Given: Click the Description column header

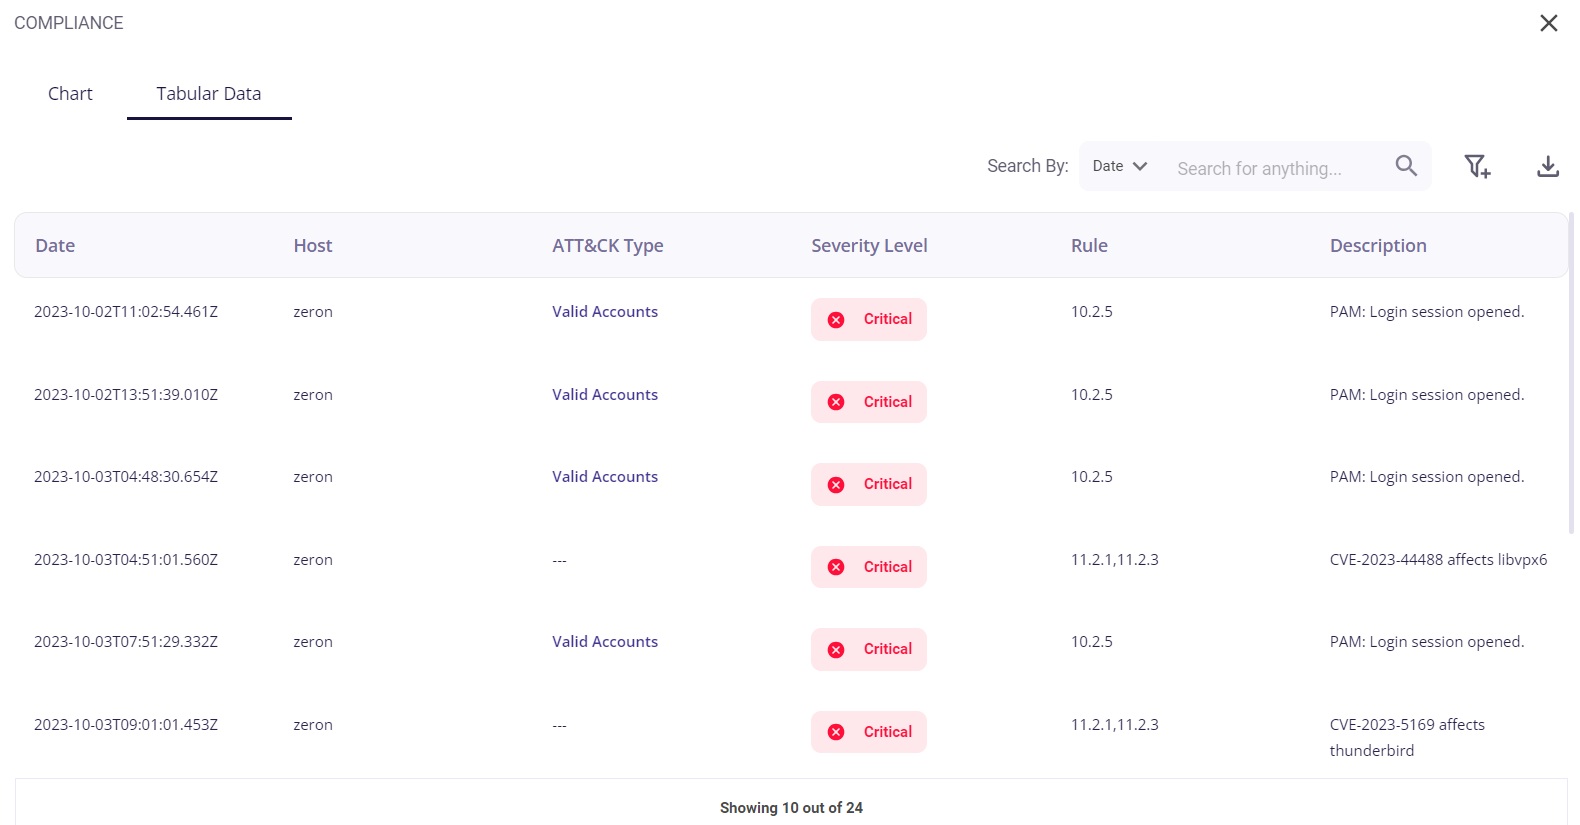Looking at the screenshot, I should pos(1378,245).
